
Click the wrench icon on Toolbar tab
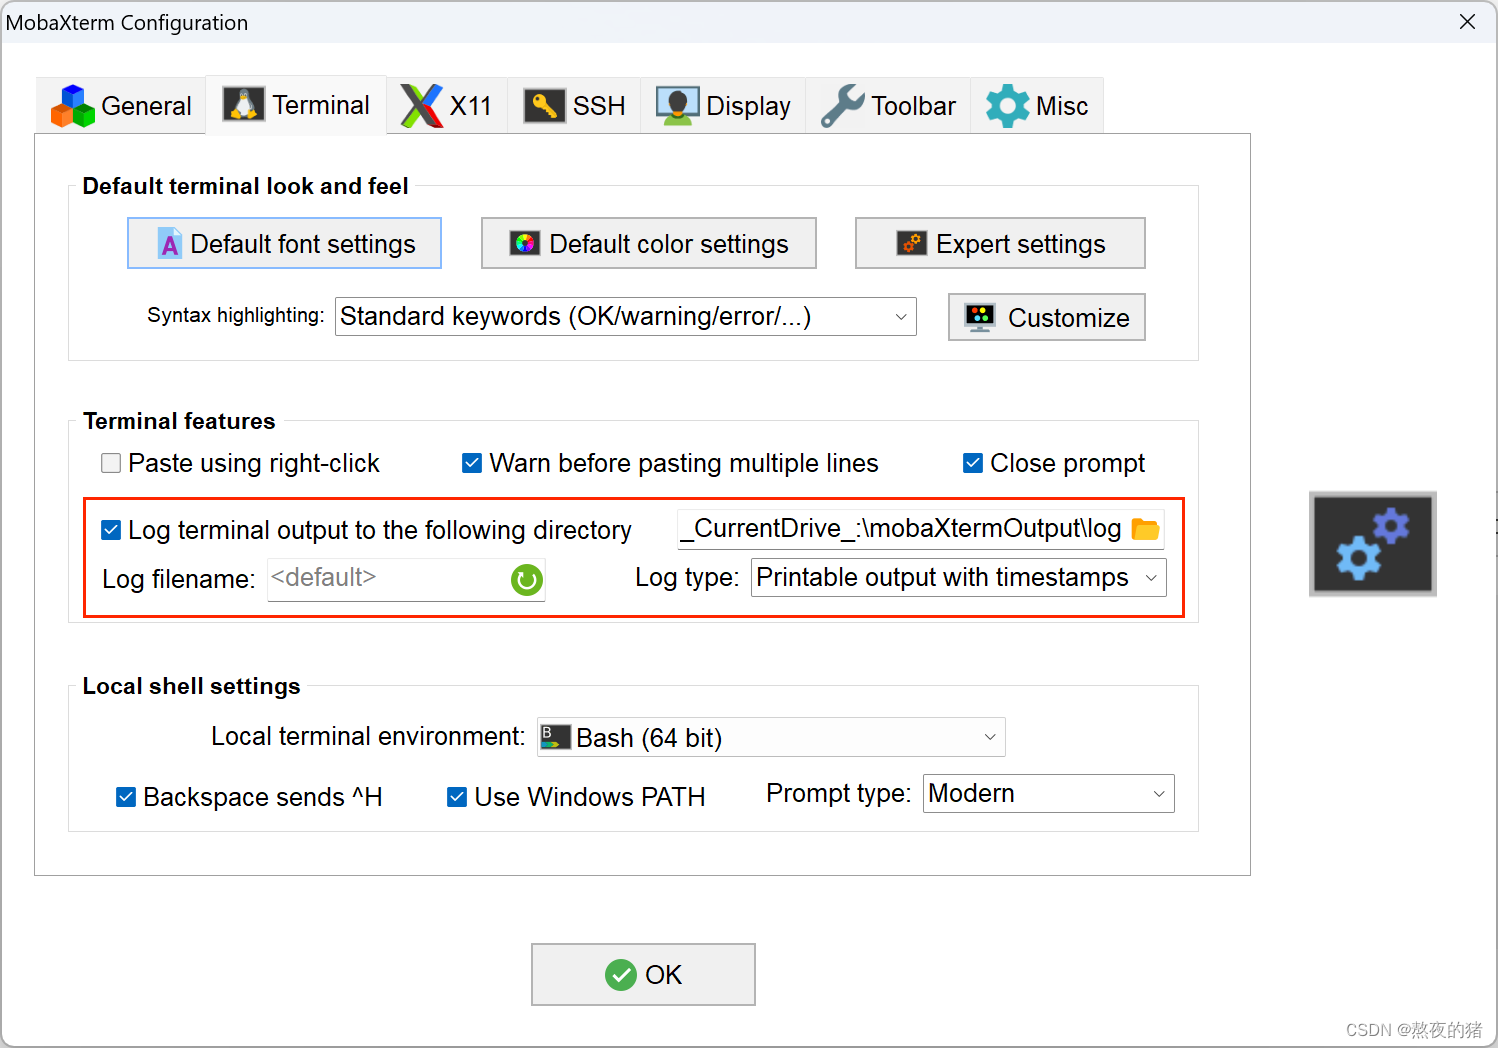842,106
